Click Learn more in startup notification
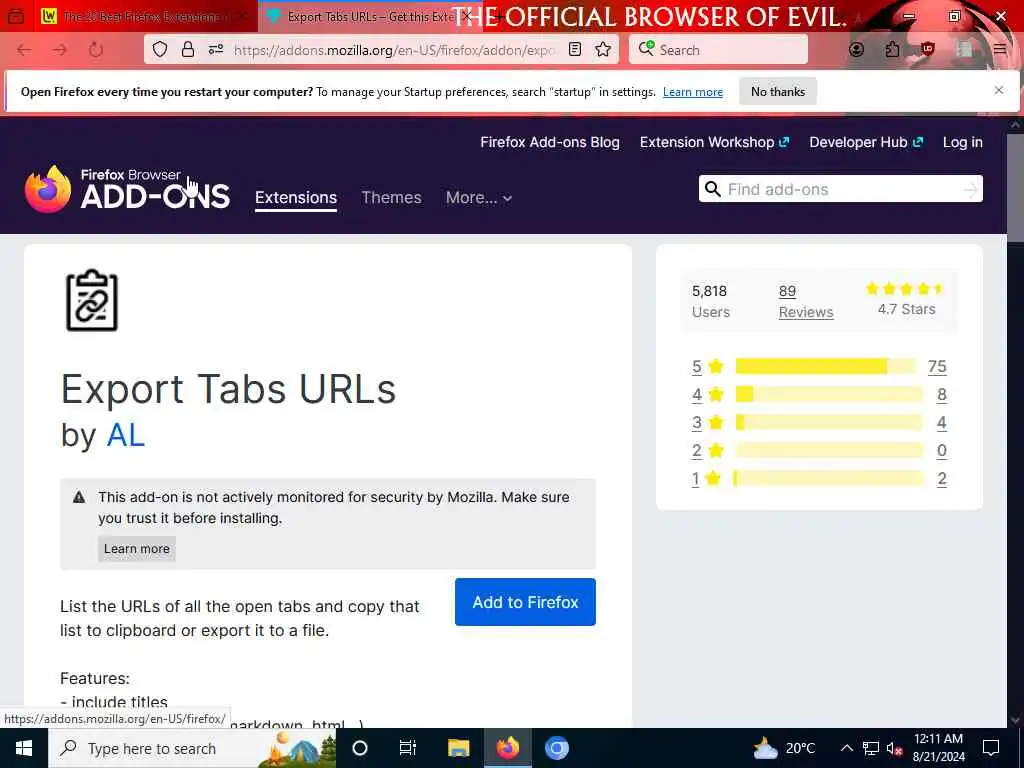1024x768 pixels. [693, 92]
